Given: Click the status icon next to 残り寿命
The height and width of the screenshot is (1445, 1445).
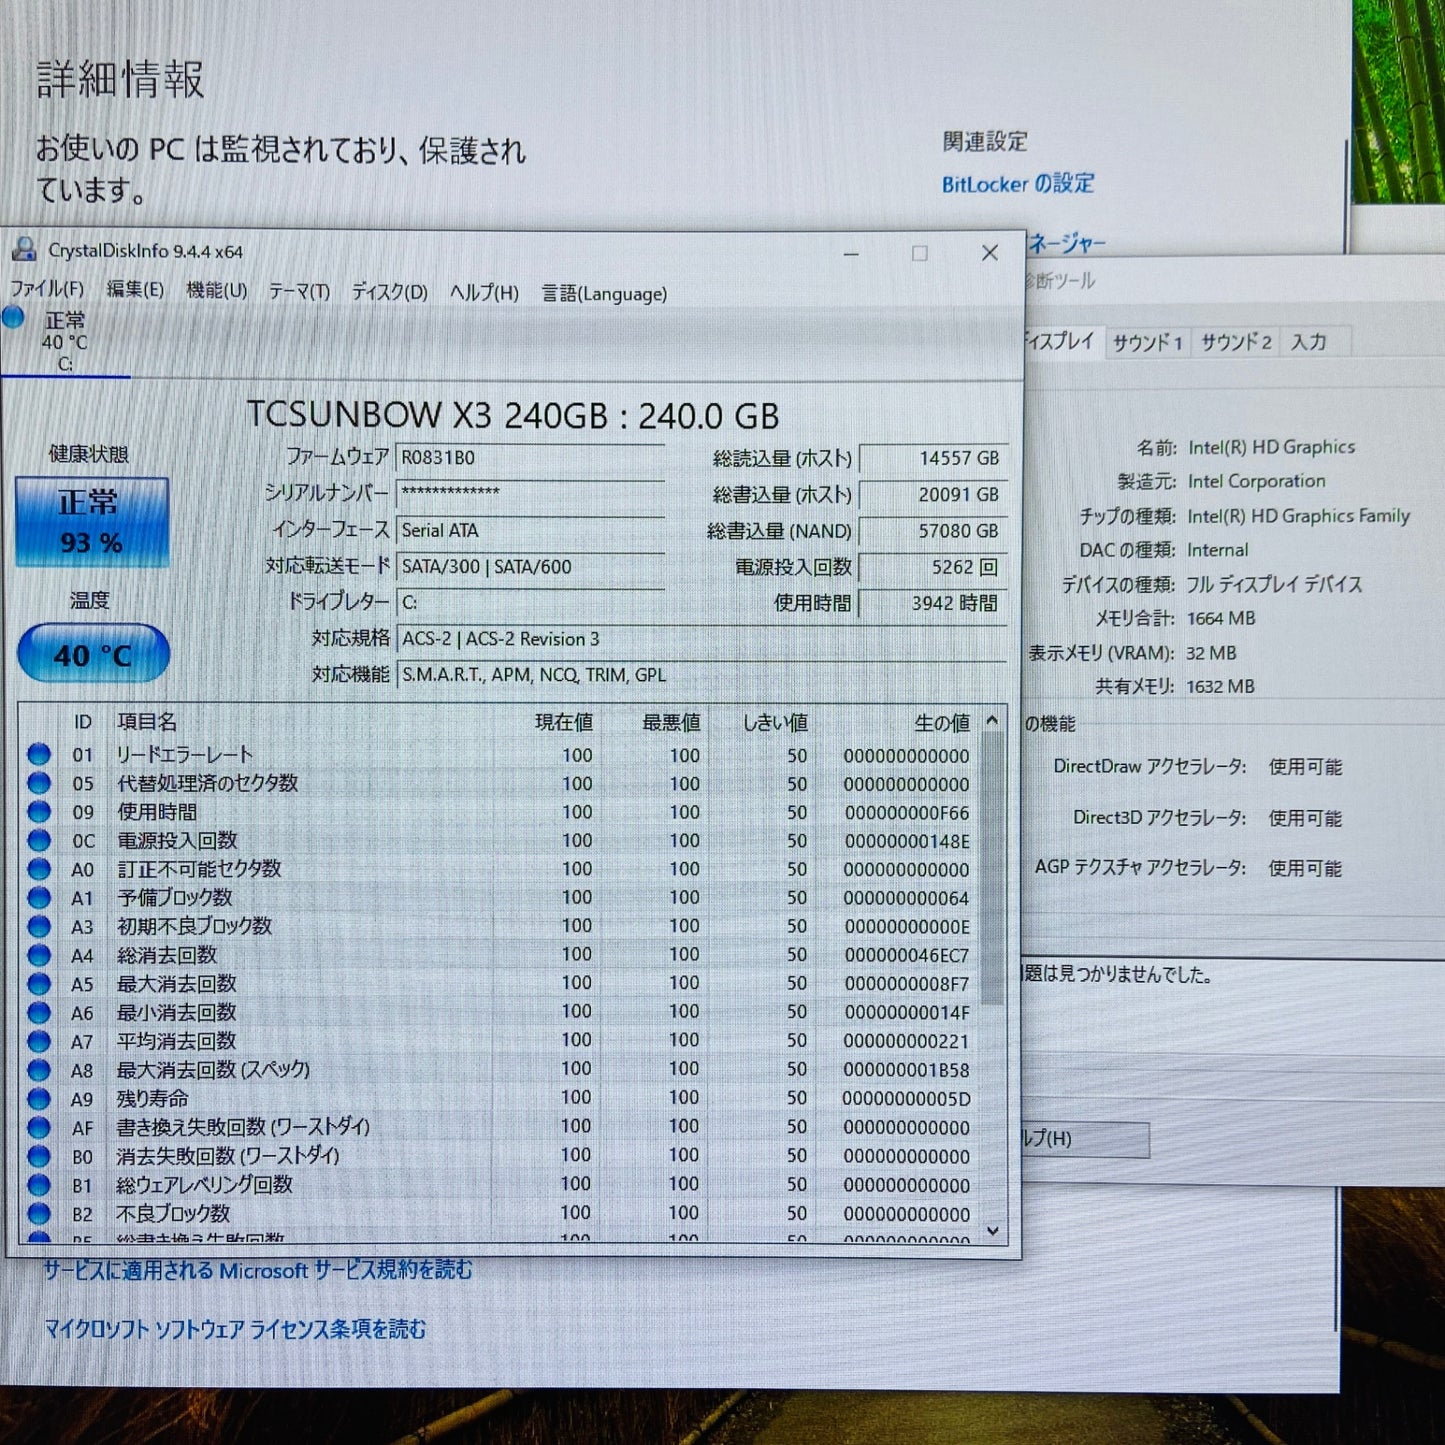Looking at the screenshot, I should coord(39,1098).
